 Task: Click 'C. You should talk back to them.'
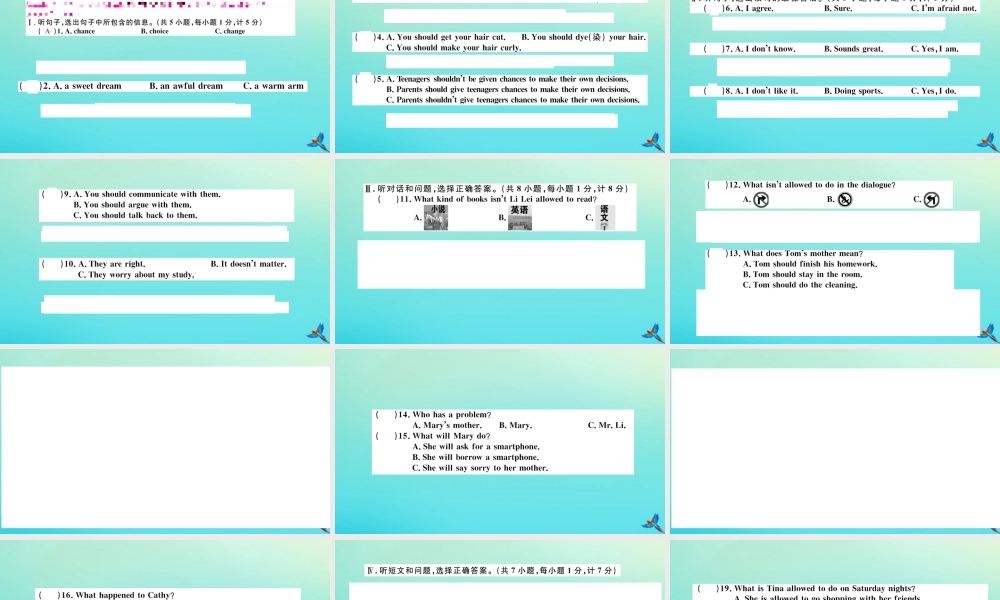(x=135, y=216)
